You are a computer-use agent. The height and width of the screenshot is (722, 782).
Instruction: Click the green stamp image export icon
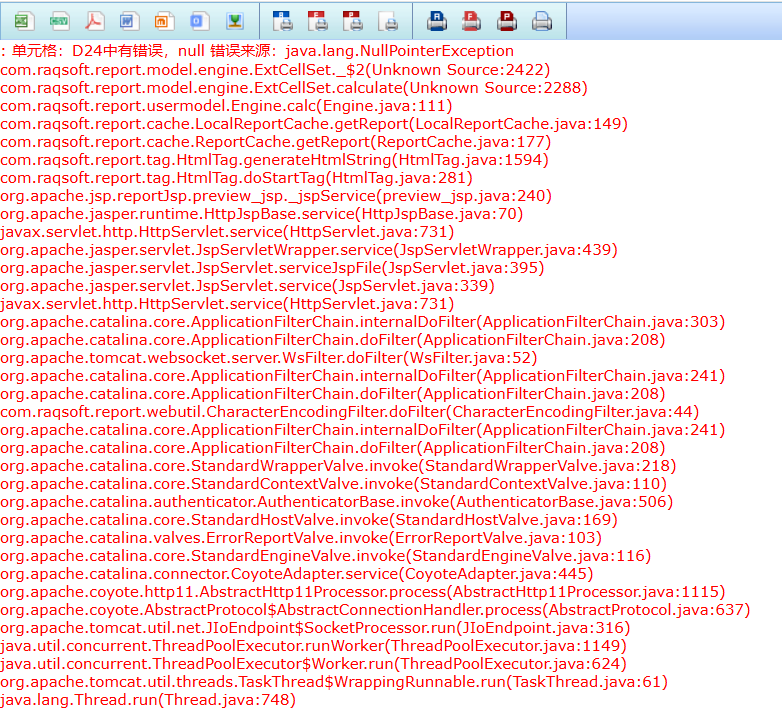click(235, 21)
